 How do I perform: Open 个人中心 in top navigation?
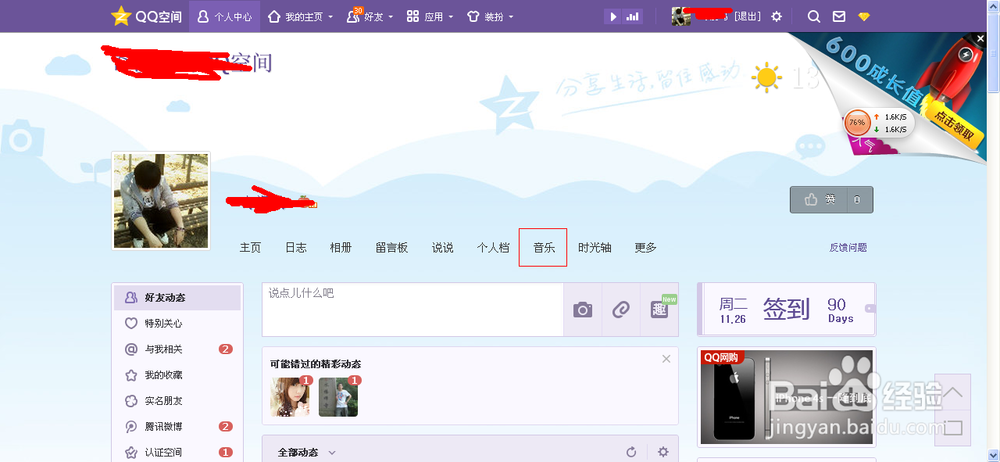[x=224, y=17]
